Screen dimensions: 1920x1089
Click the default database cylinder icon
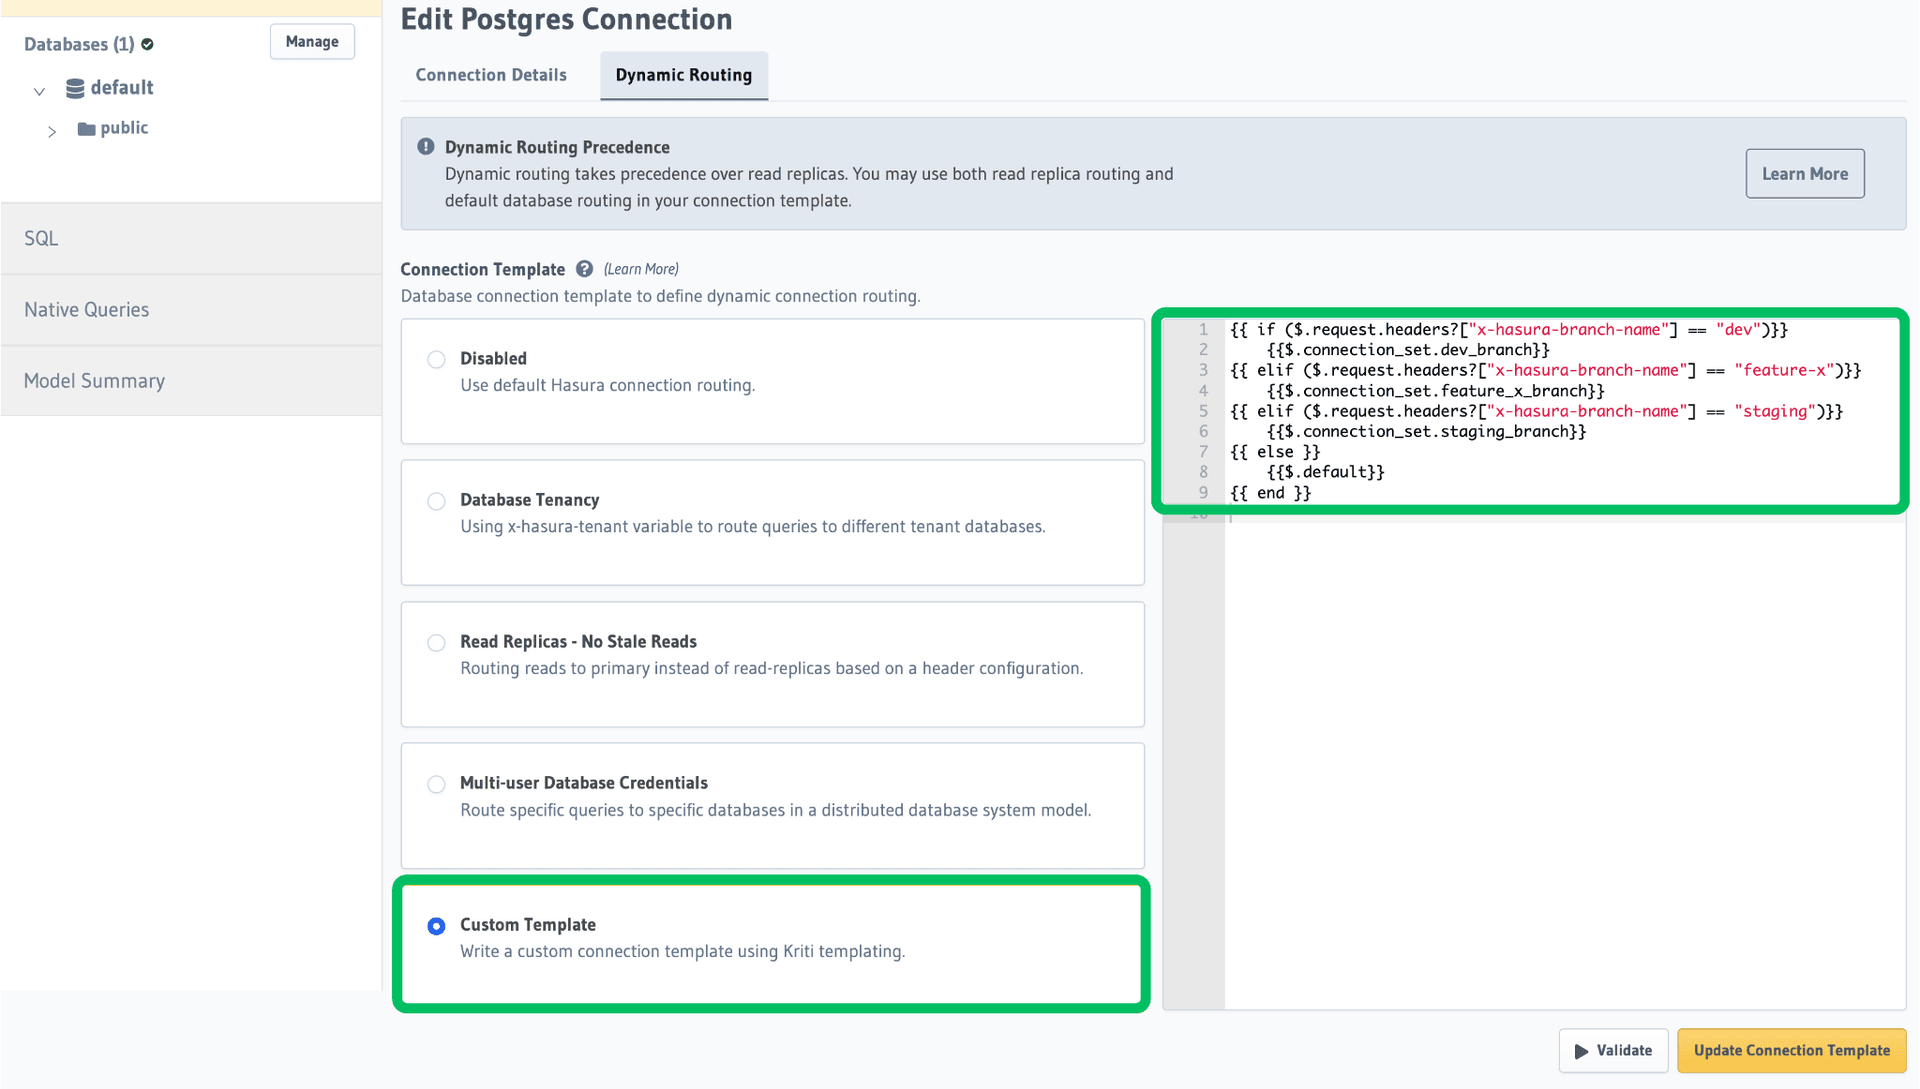tap(75, 88)
